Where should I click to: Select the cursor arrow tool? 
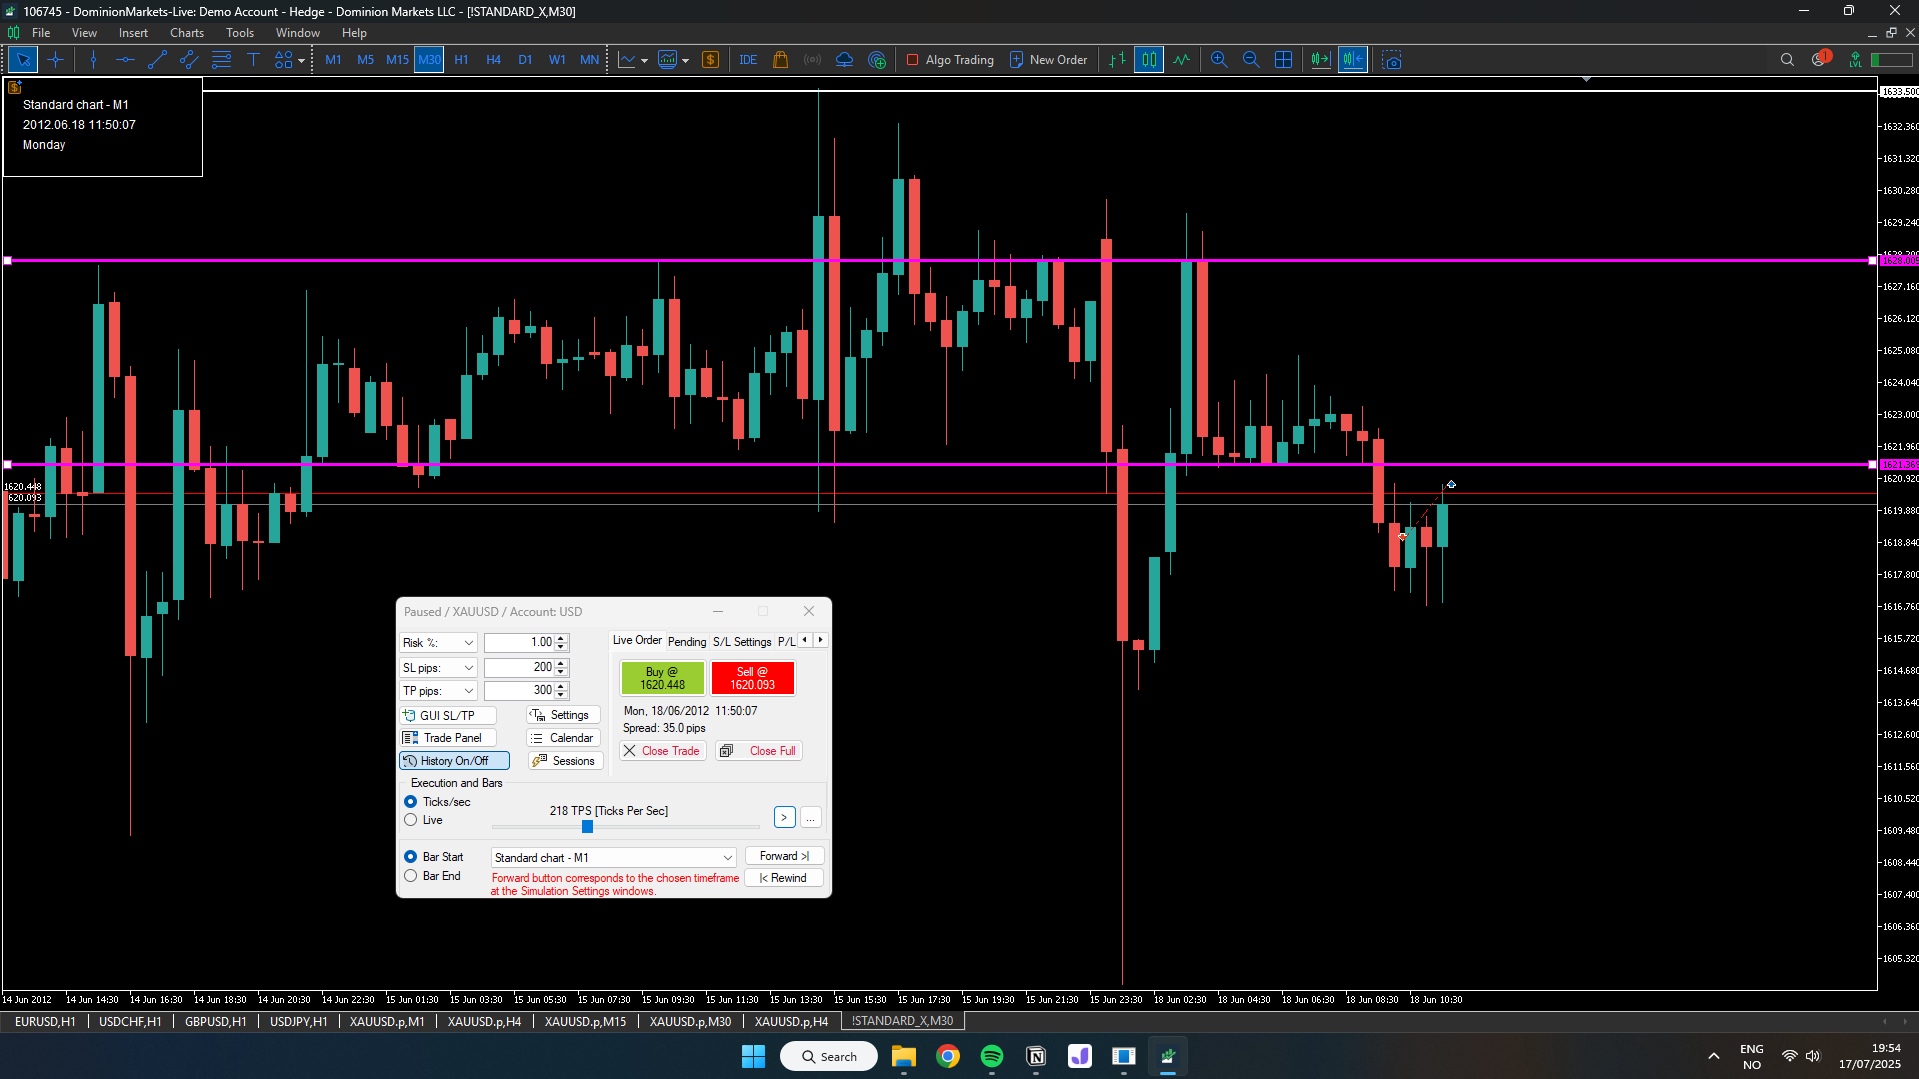tap(23, 60)
